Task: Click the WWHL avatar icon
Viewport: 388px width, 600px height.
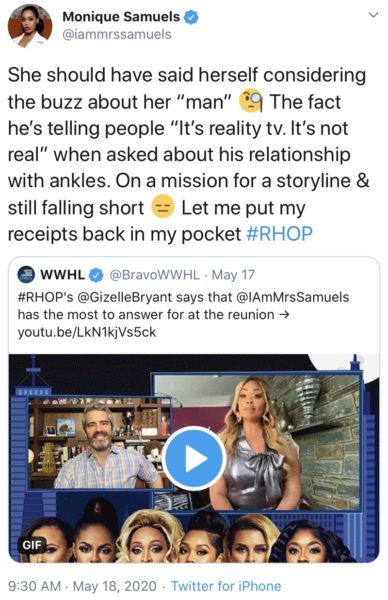Action: pyautogui.click(x=26, y=275)
